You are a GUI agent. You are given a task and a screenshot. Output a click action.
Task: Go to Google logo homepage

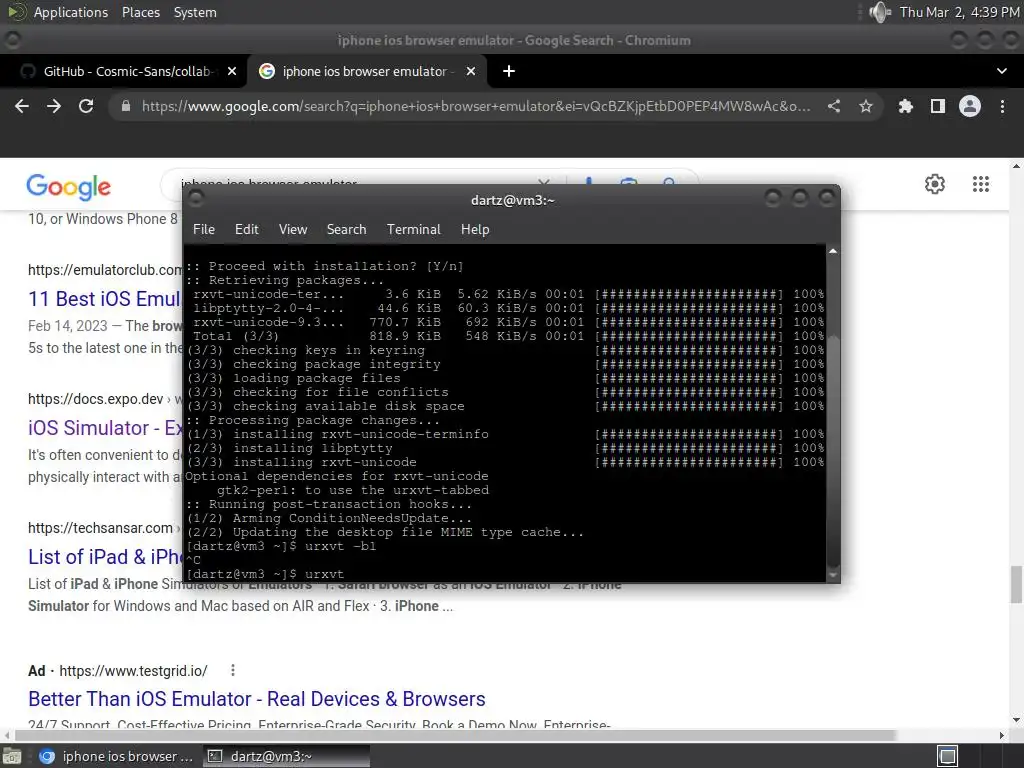click(69, 187)
